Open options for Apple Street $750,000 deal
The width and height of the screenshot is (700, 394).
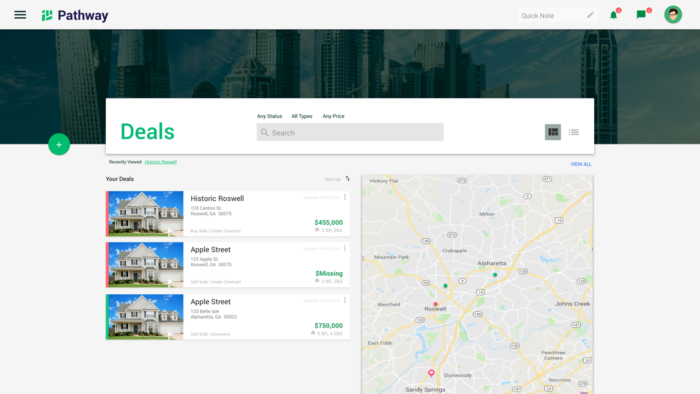pos(345,300)
